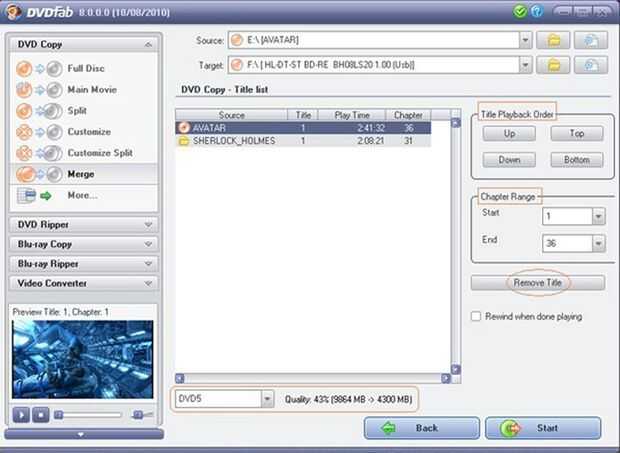Sort by the Play Time column header

352,115
